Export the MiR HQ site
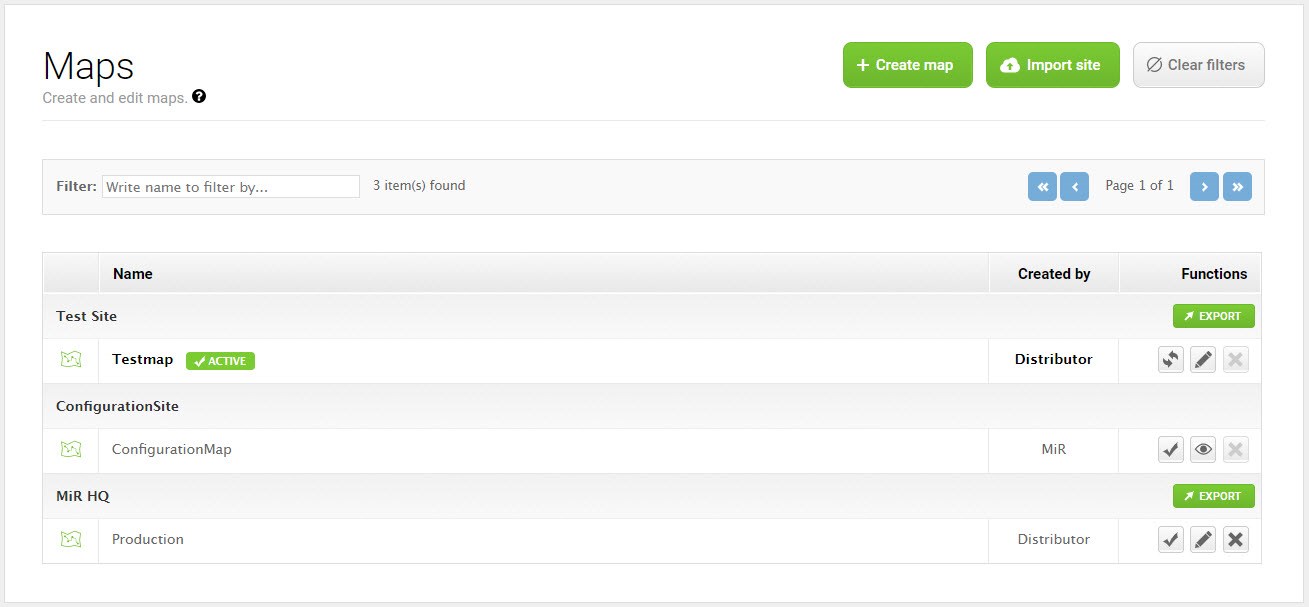1309x607 pixels. (1213, 495)
